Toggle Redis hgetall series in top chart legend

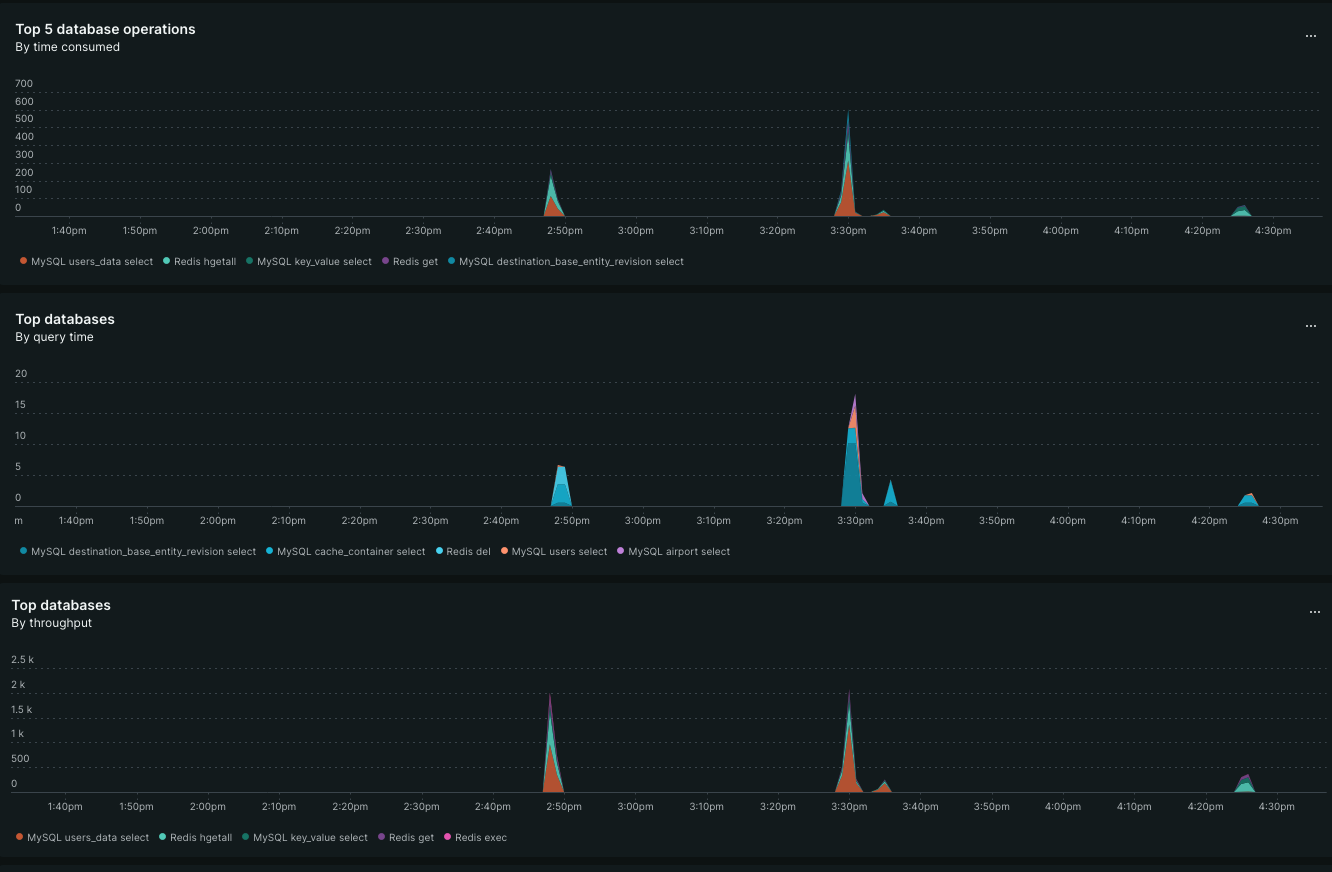point(199,261)
